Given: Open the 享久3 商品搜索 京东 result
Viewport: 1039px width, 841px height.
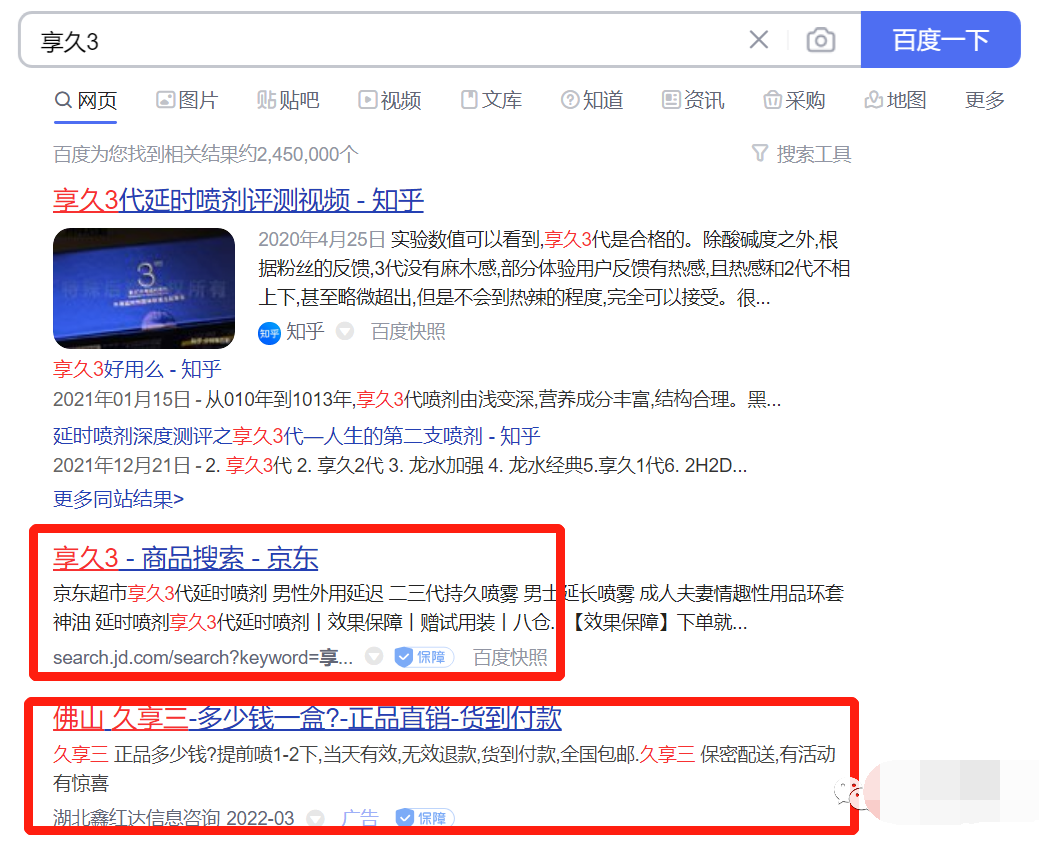Looking at the screenshot, I should tap(186, 558).
